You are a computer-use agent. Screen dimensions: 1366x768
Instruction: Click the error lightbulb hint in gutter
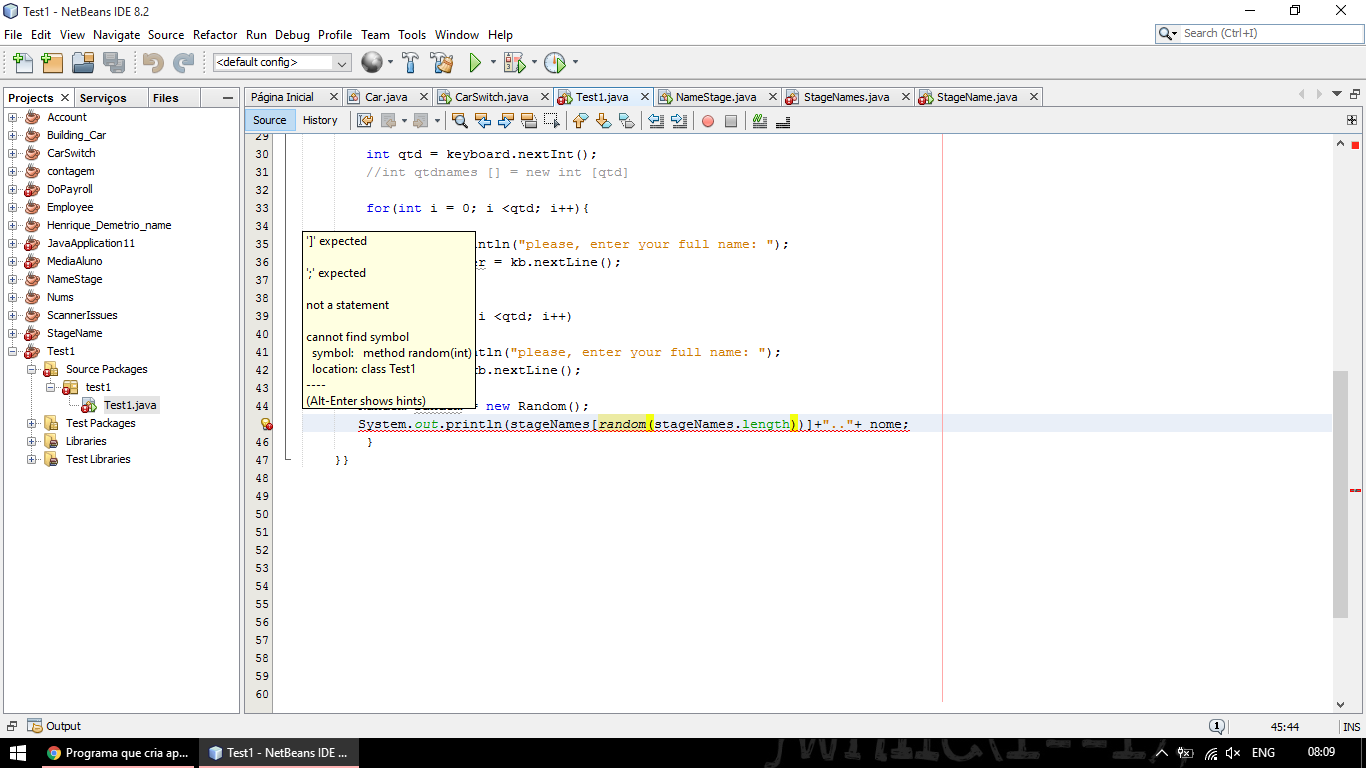pyautogui.click(x=266, y=424)
